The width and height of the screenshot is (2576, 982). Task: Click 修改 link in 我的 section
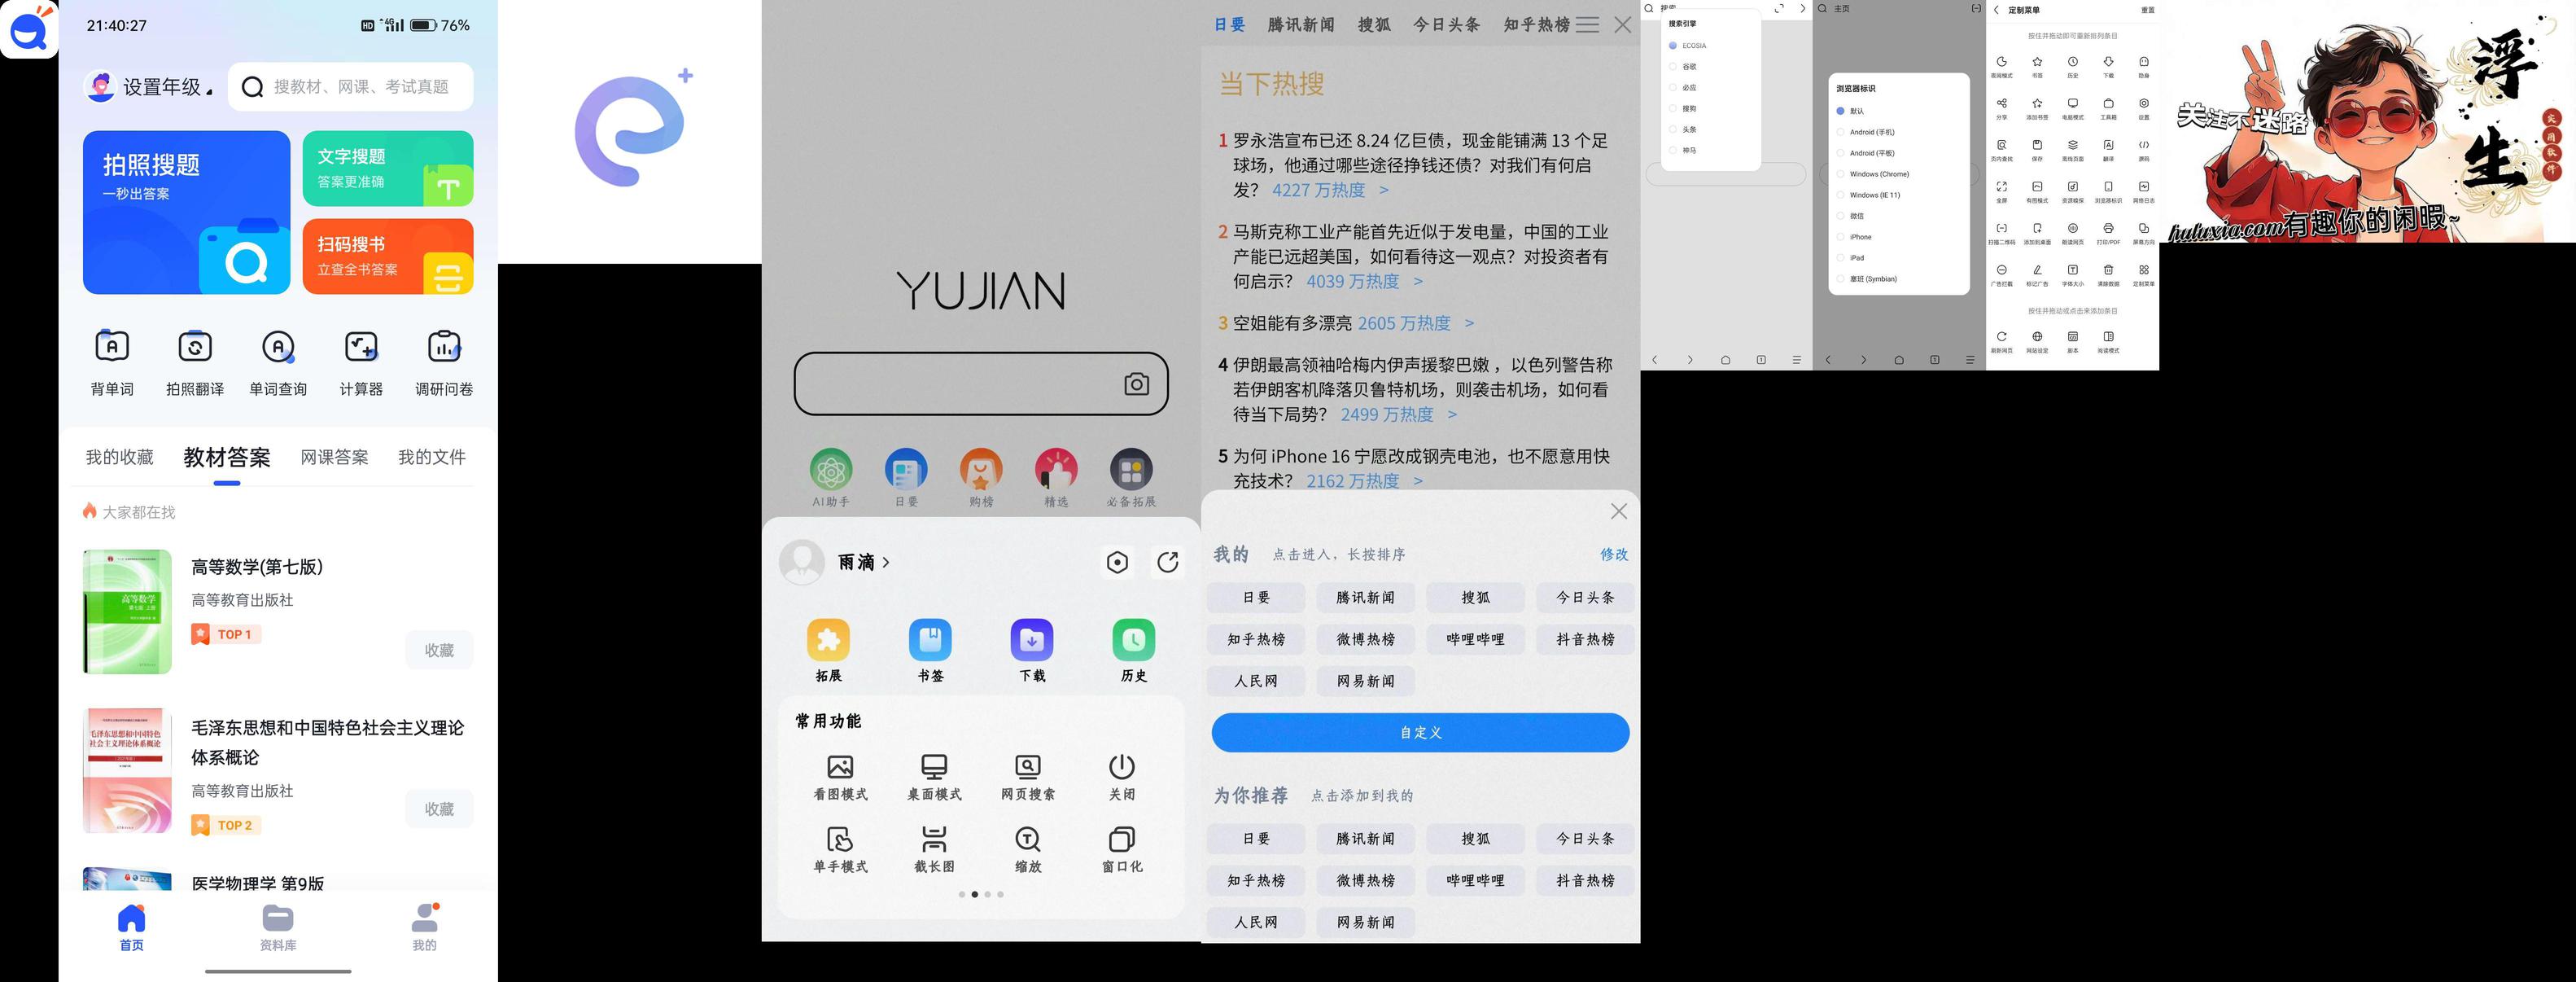[1614, 554]
